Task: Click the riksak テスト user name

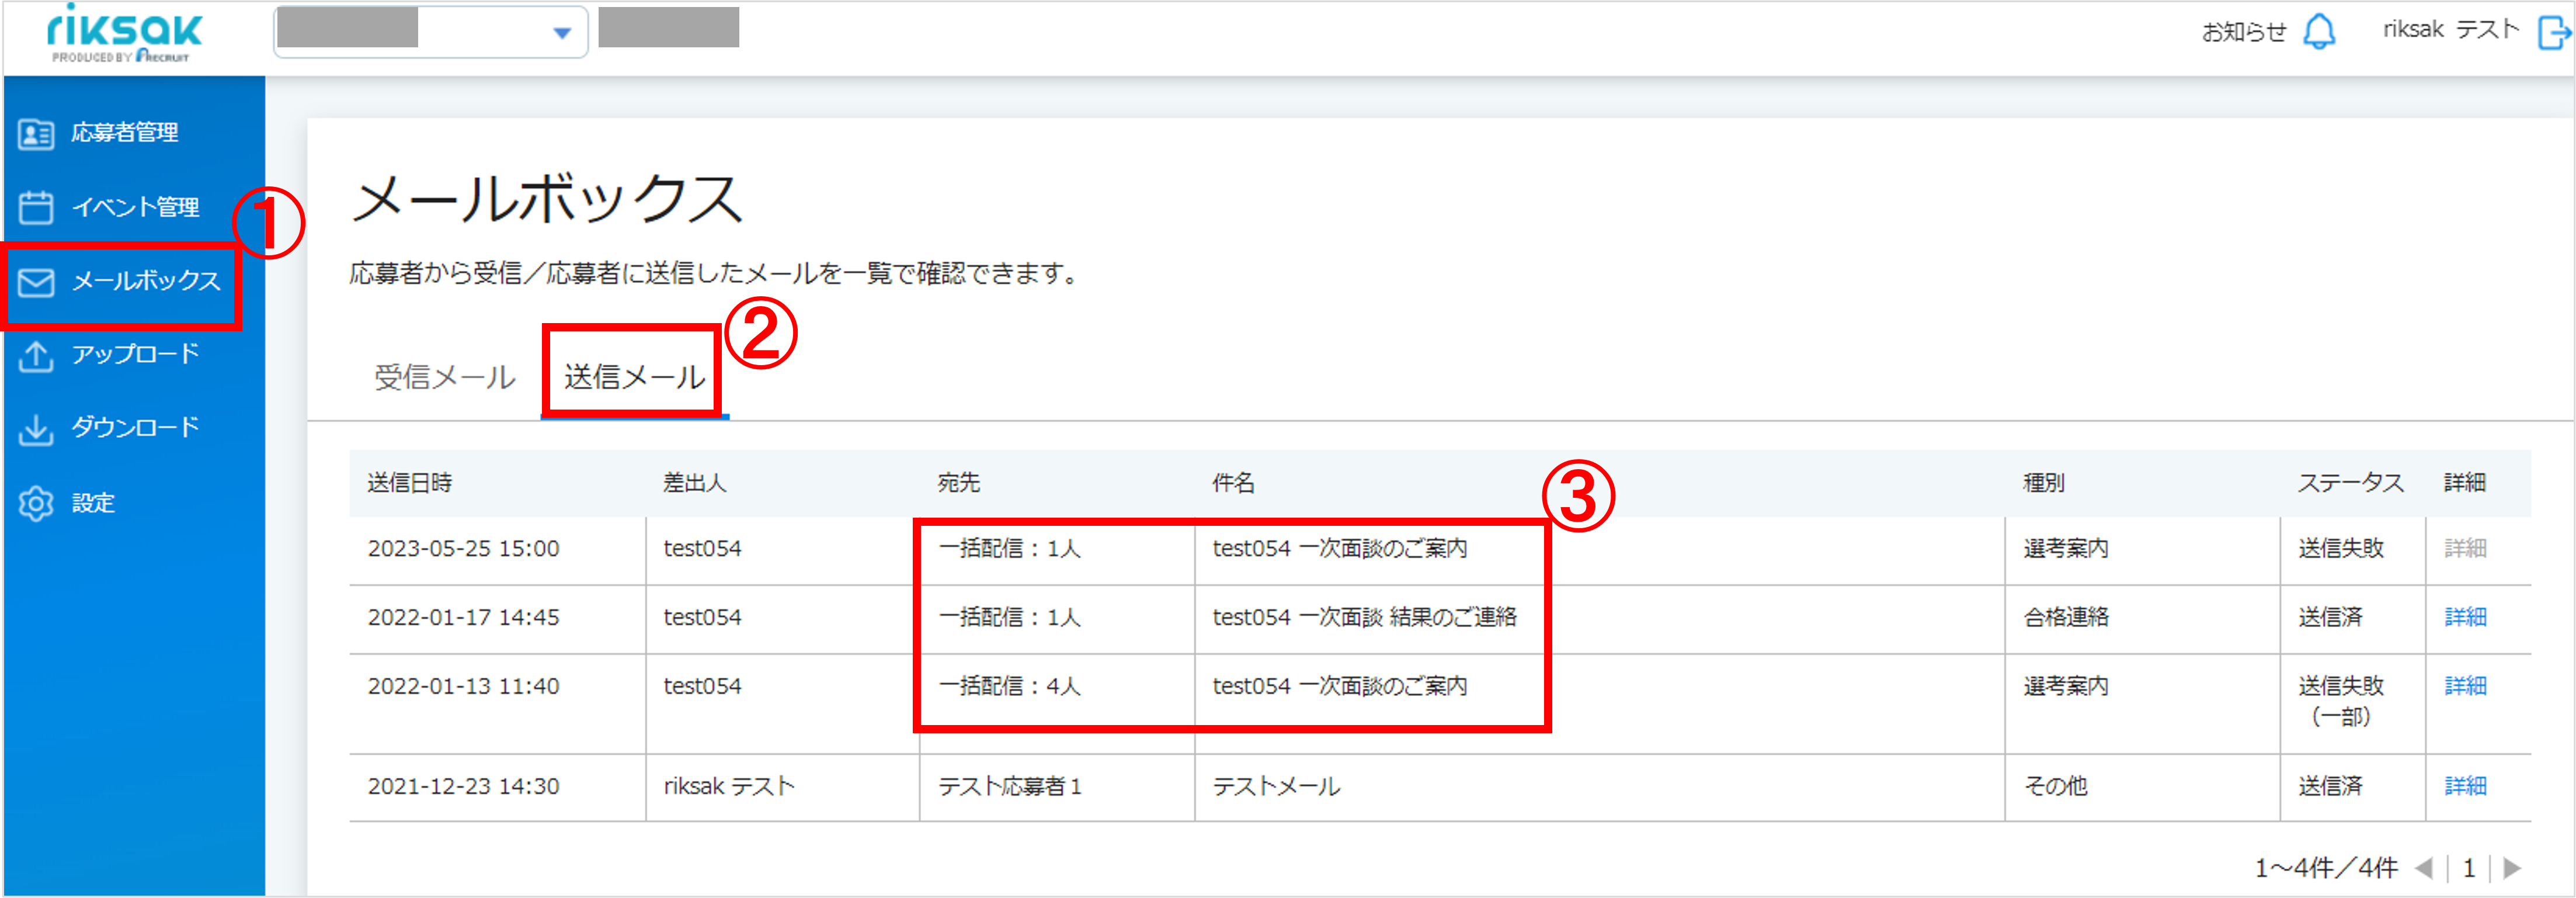Action: (2450, 30)
